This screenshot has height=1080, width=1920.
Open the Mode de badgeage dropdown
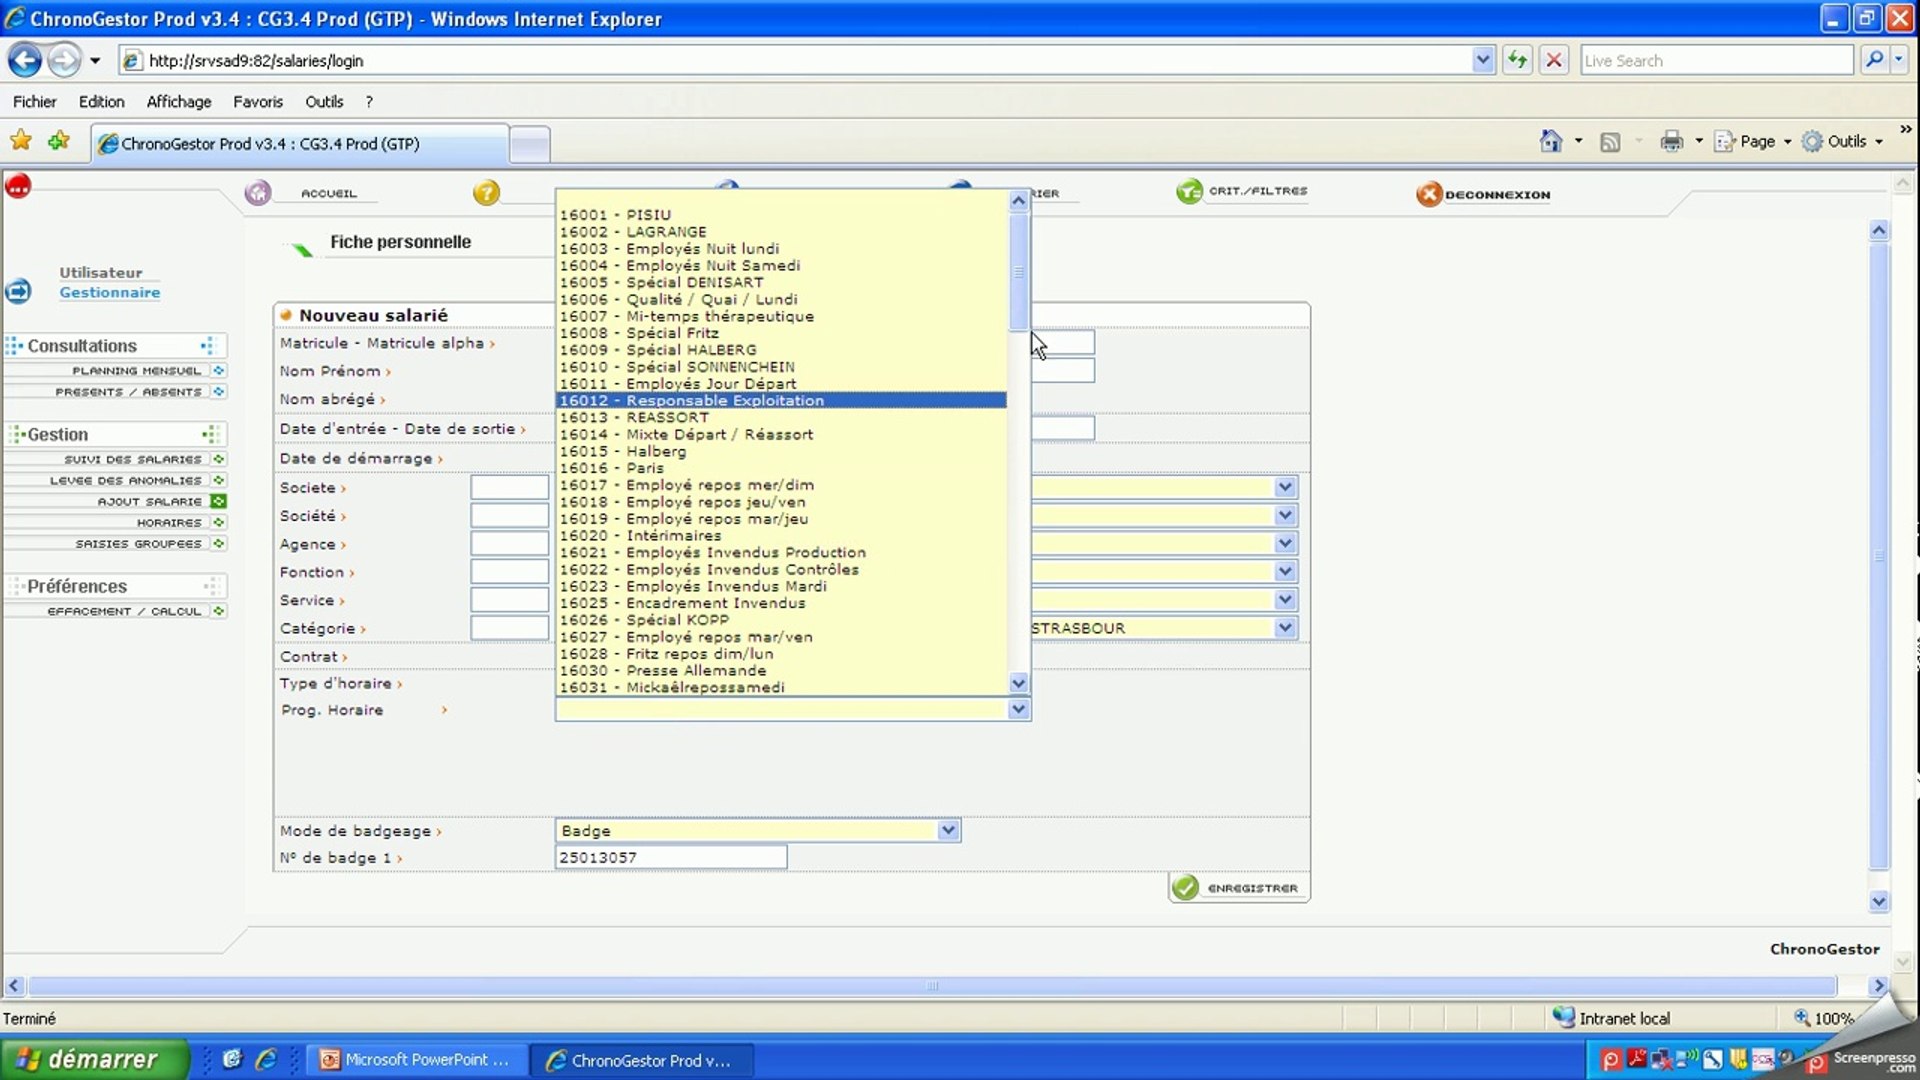pos(948,830)
